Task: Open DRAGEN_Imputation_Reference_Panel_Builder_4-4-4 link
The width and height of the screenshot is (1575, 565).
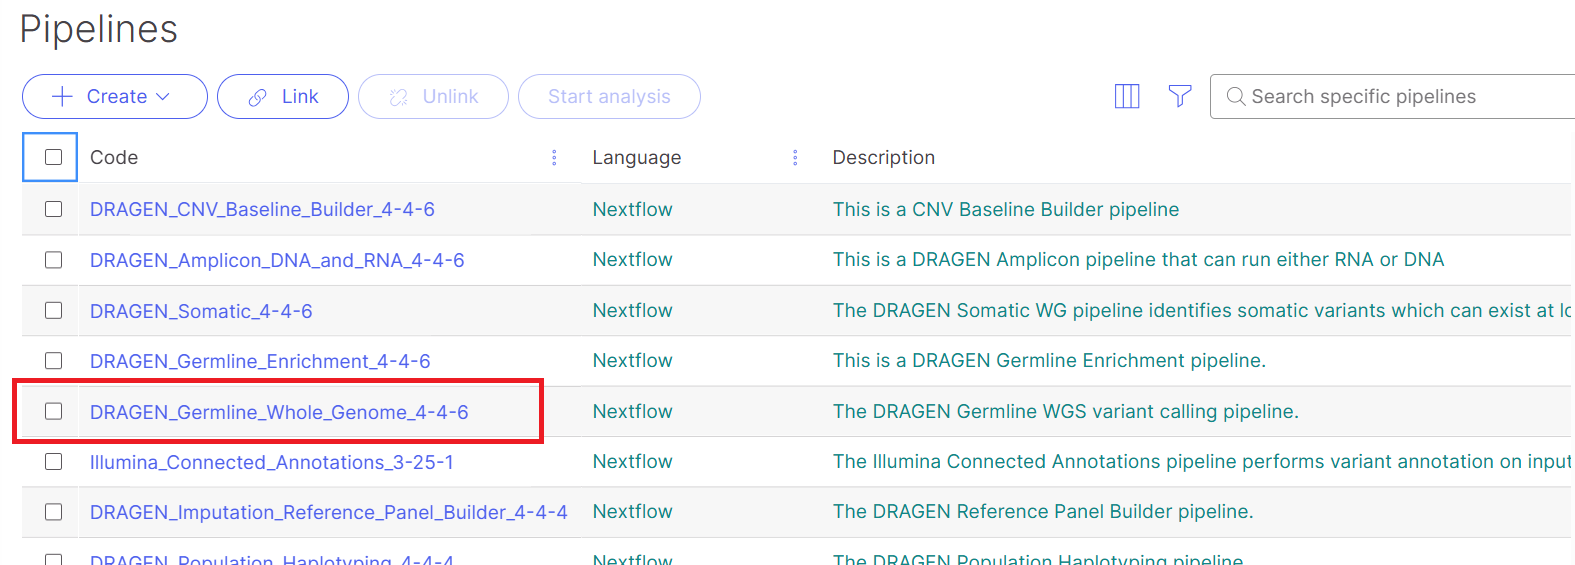Action: (x=328, y=512)
